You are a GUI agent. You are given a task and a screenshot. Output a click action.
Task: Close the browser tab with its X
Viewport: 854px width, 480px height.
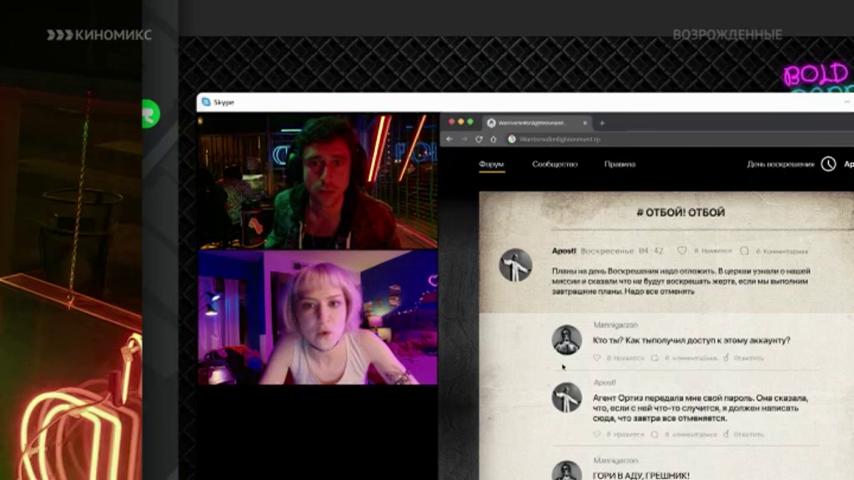(x=585, y=123)
